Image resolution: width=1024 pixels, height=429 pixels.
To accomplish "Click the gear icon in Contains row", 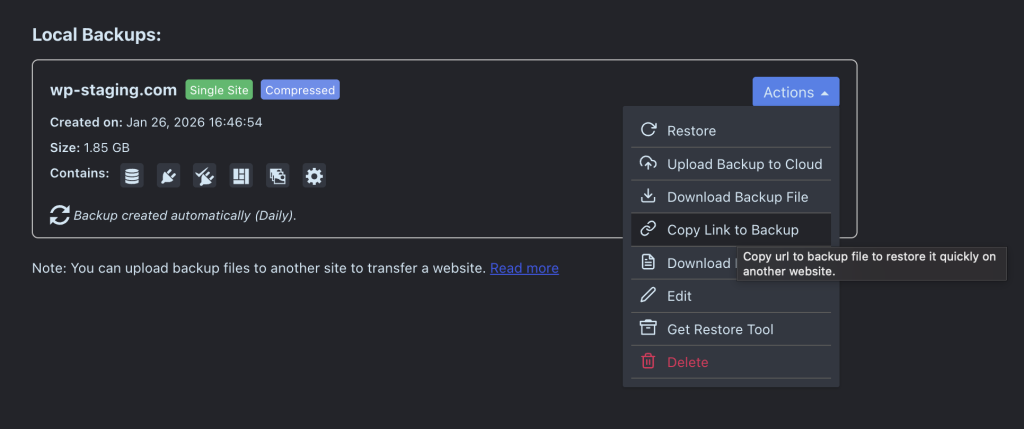I will click(314, 177).
